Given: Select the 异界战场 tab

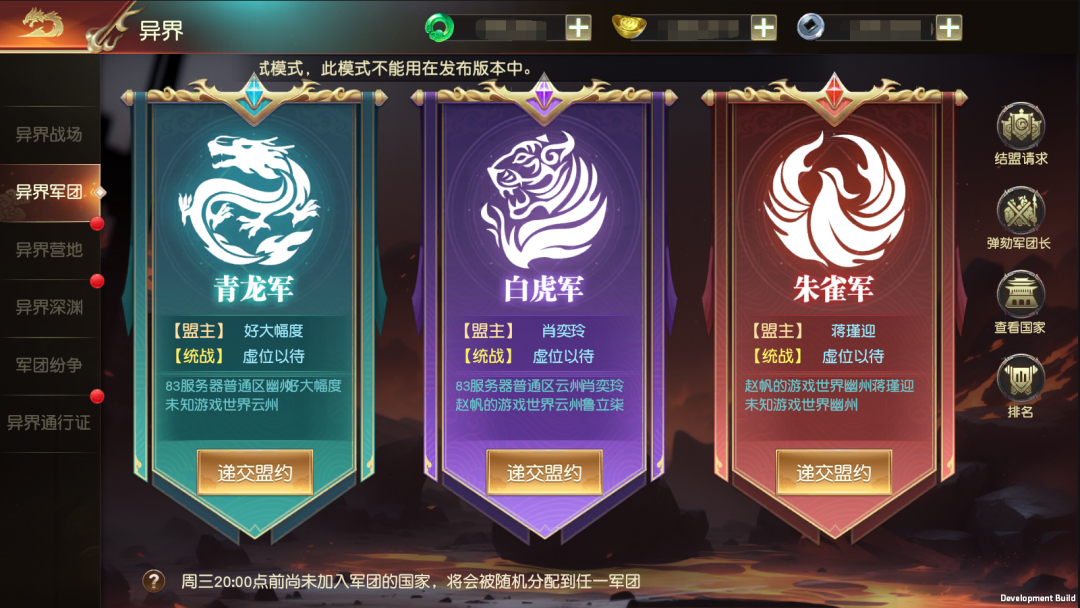Looking at the screenshot, I should click(x=50, y=134).
